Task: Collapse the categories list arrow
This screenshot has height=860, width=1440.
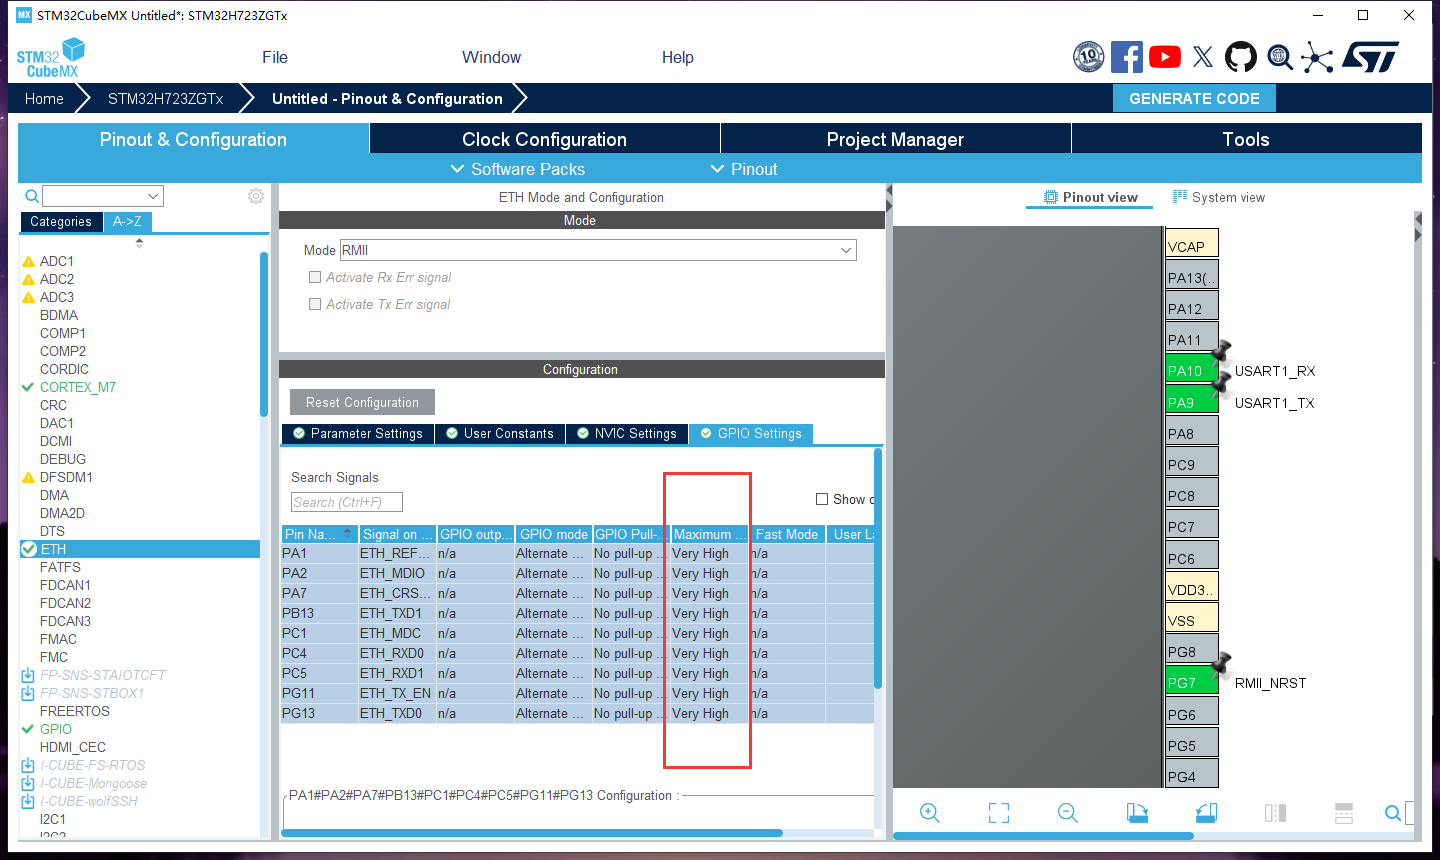Action: [x=139, y=242]
